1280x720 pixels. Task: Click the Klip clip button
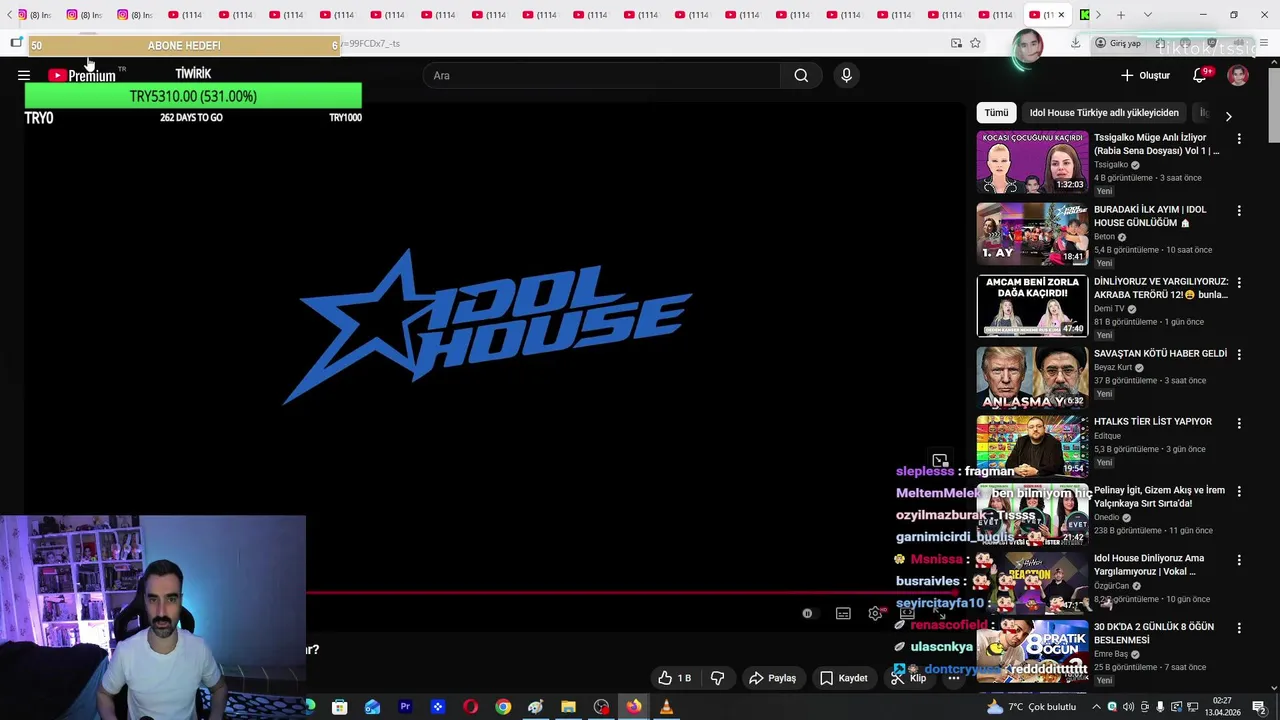(908, 678)
